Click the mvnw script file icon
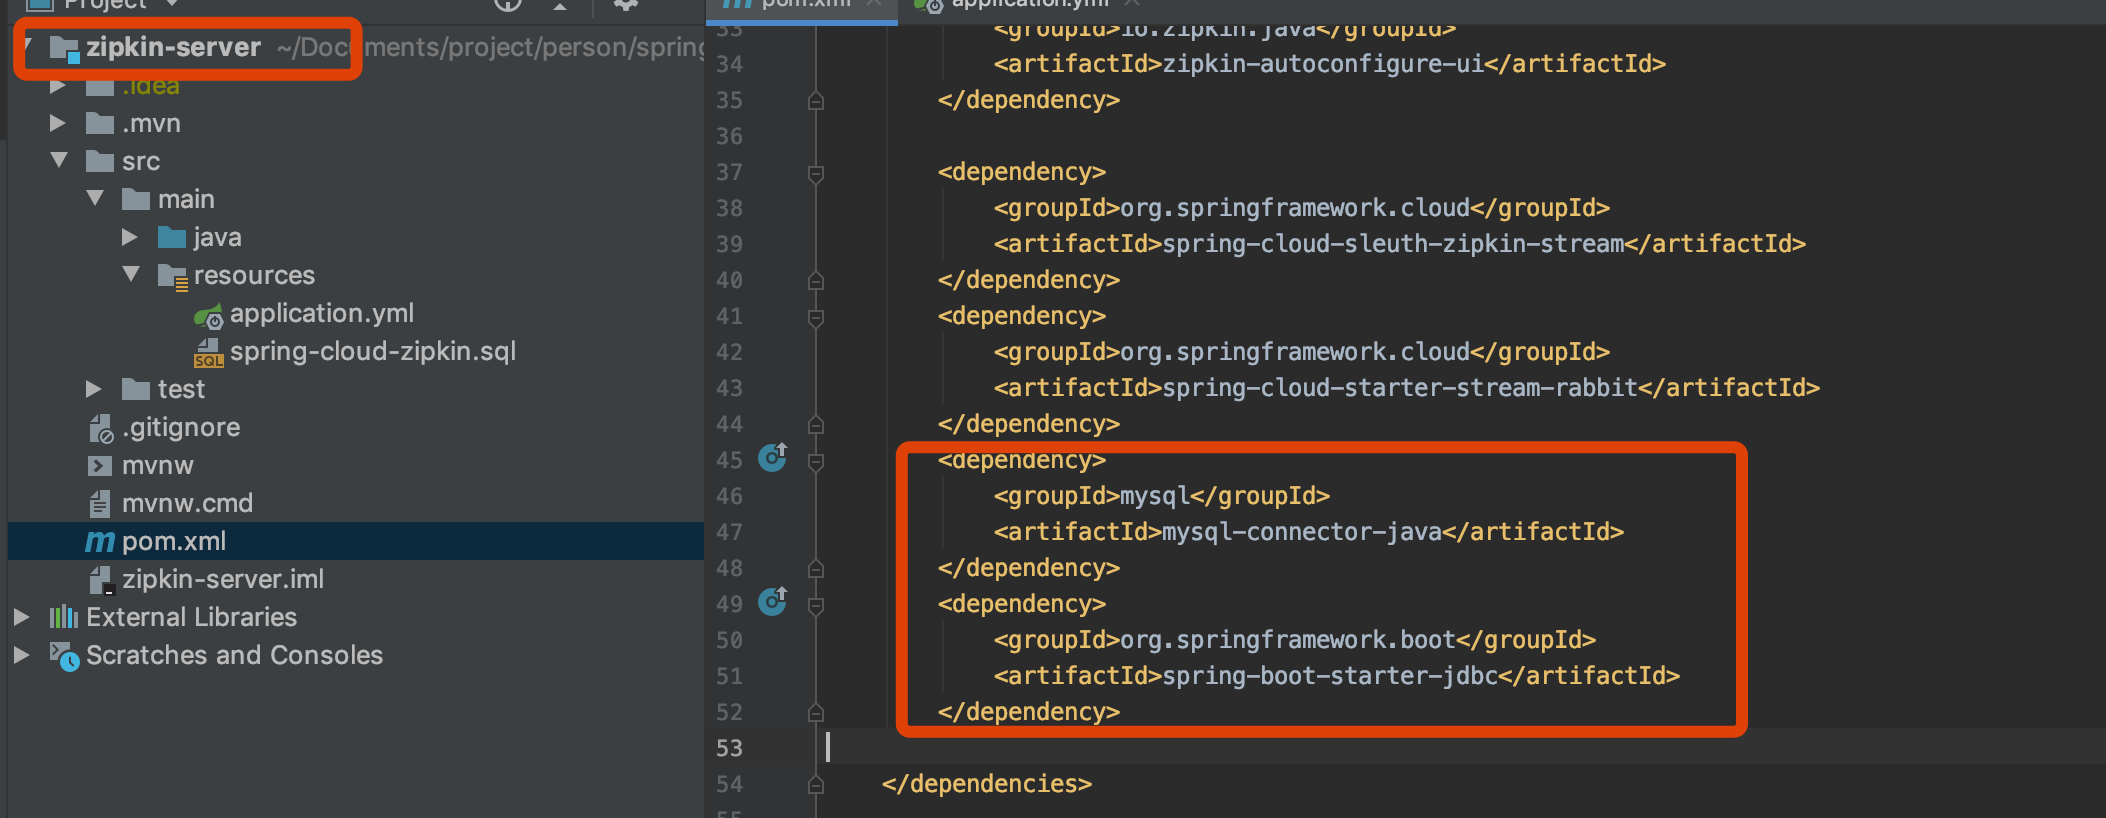 pyautogui.click(x=100, y=466)
